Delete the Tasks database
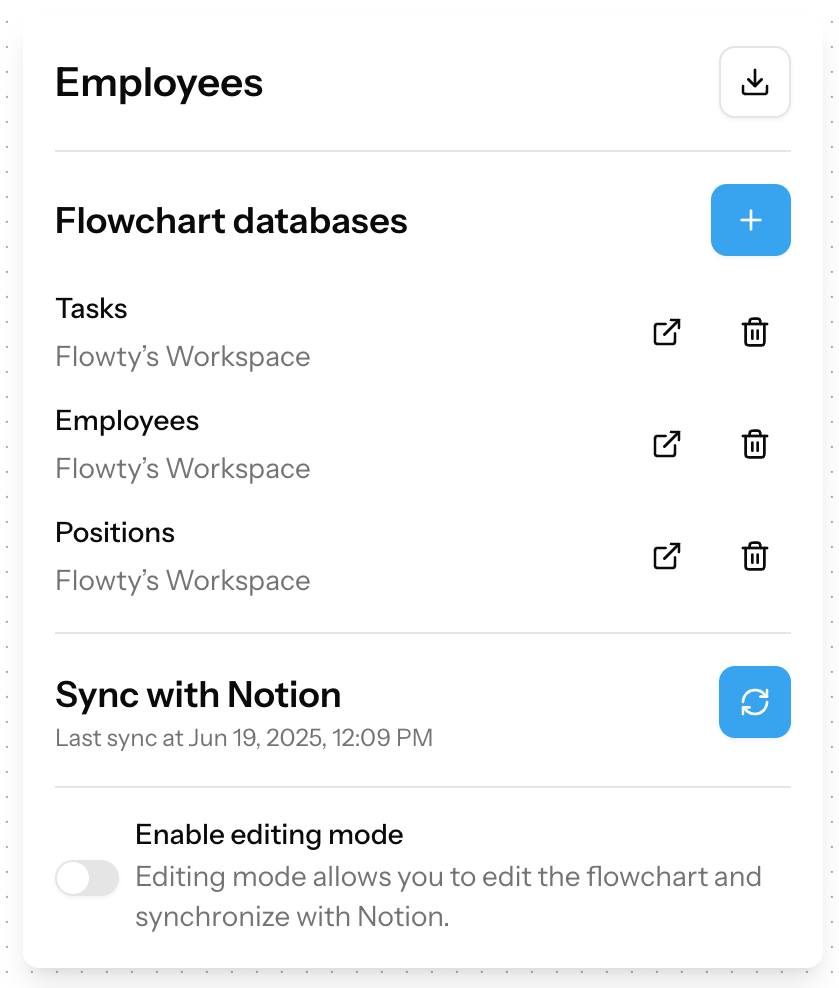This screenshot has height=988, width=839. coord(755,332)
